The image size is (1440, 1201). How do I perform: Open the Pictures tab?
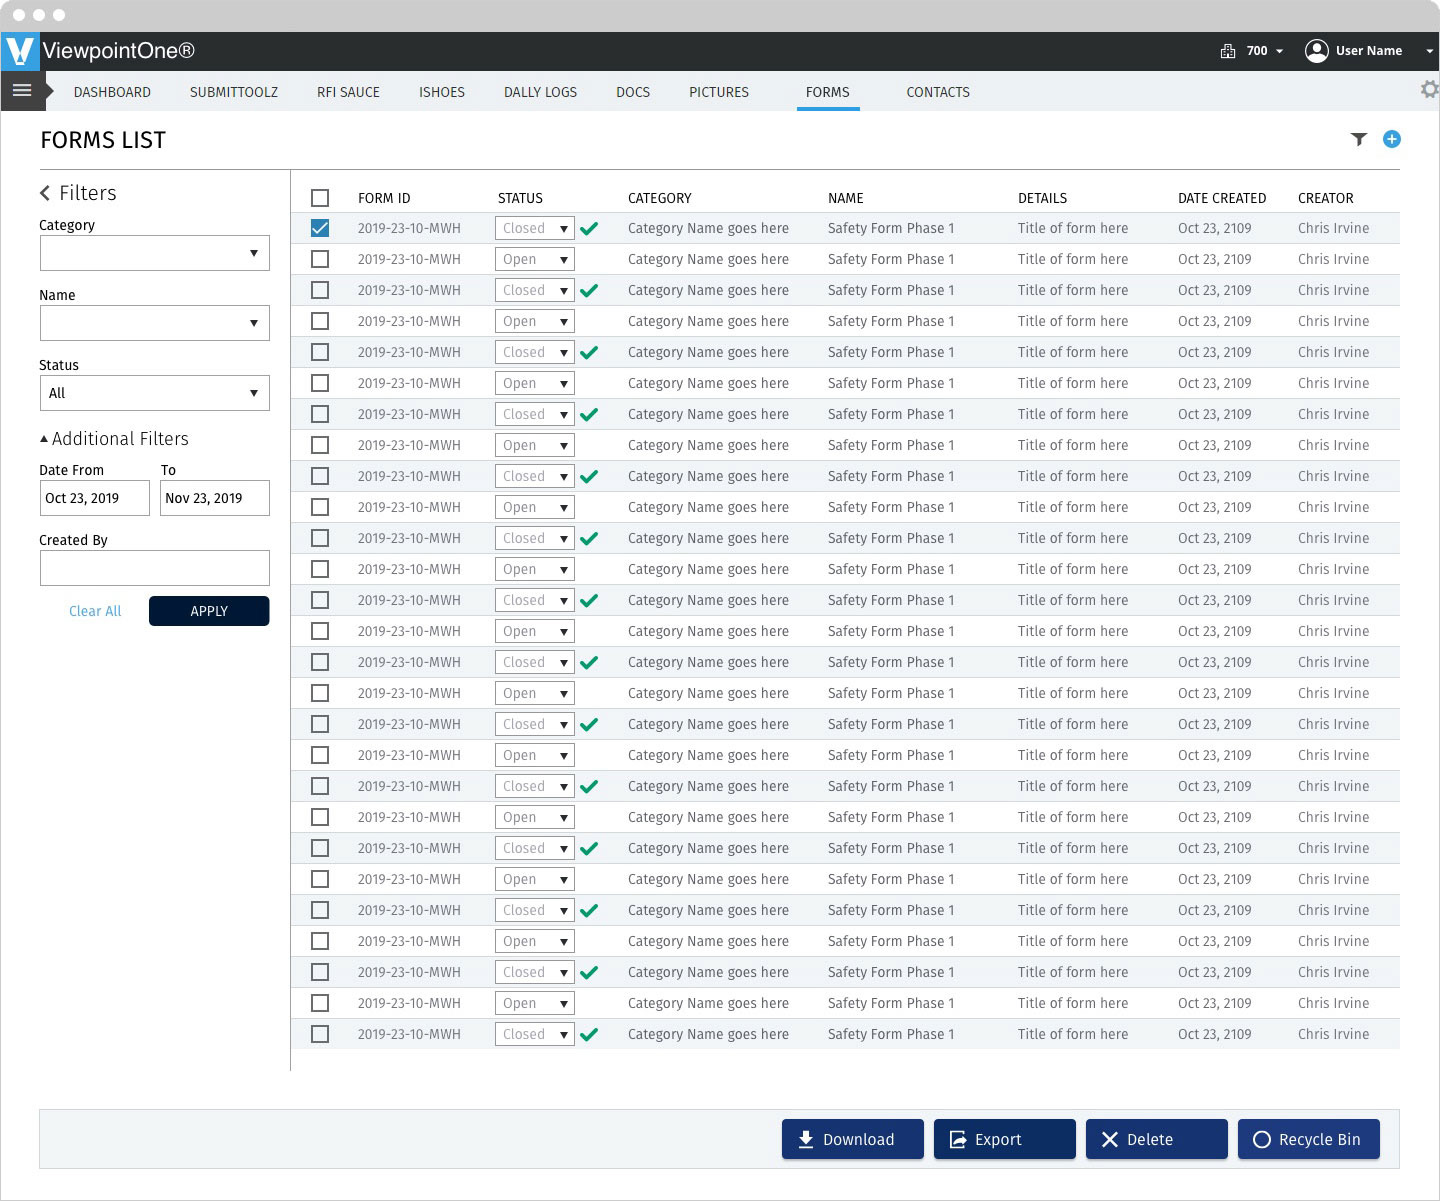tap(719, 92)
